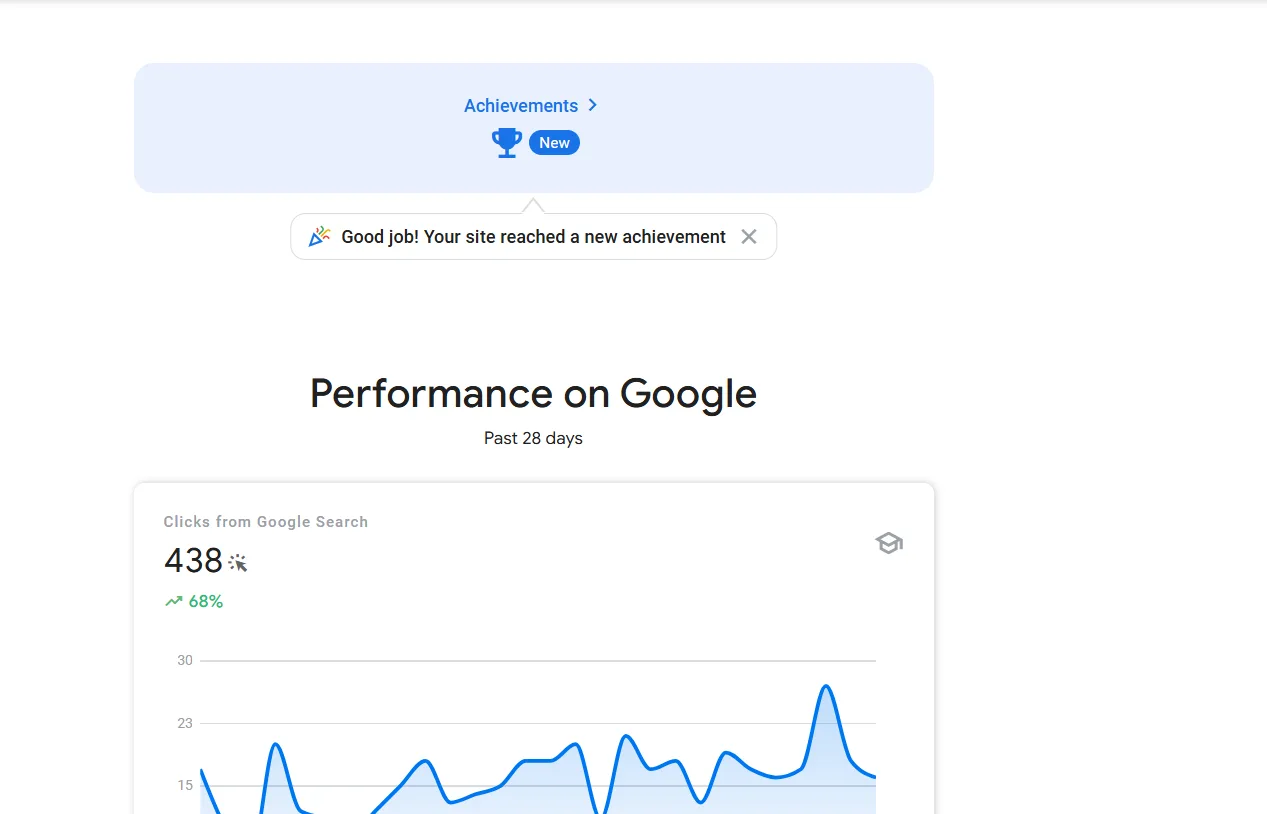Screen dimensions: 1267x814
Task: Click the clicks cursor icon beside 438
Action: click(x=238, y=563)
